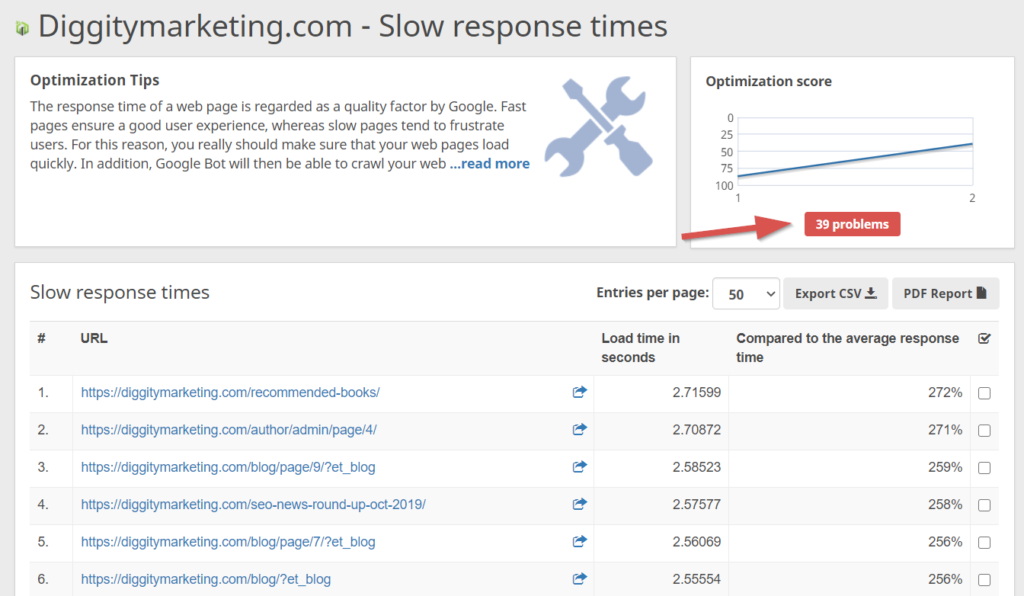The image size is (1024, 596).
Task: Select the 259% comparison value
Action: 945,467
